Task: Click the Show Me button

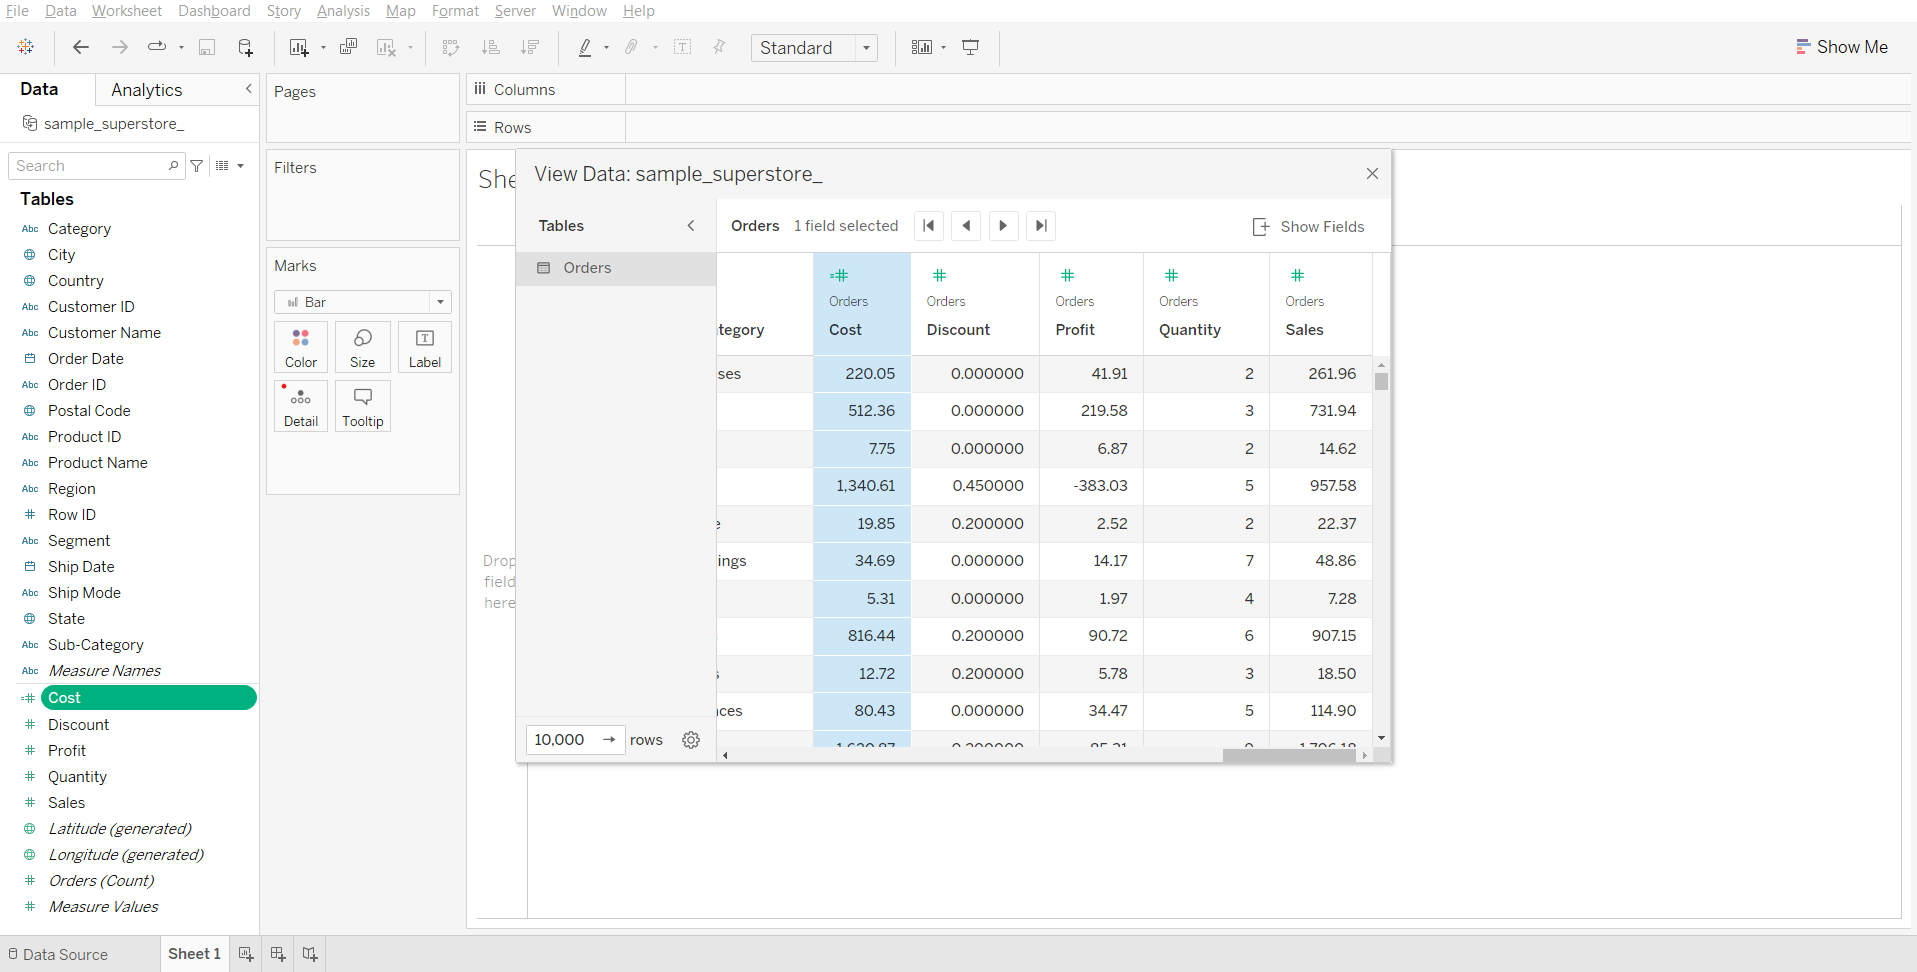Action: tap(1842, 47)
